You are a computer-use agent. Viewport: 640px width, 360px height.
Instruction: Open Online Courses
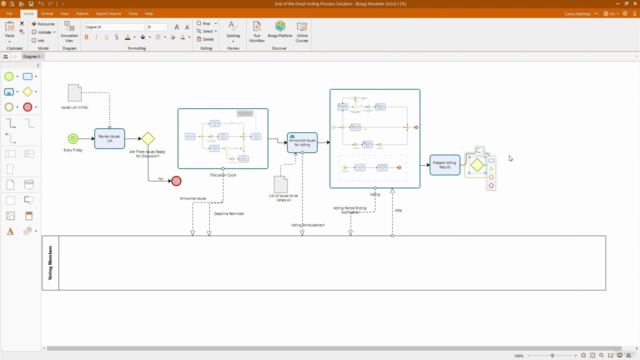[302, 31]
